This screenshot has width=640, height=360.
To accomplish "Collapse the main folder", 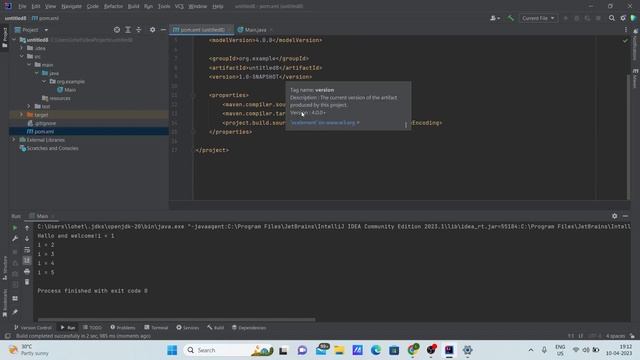I will [29, 64].
